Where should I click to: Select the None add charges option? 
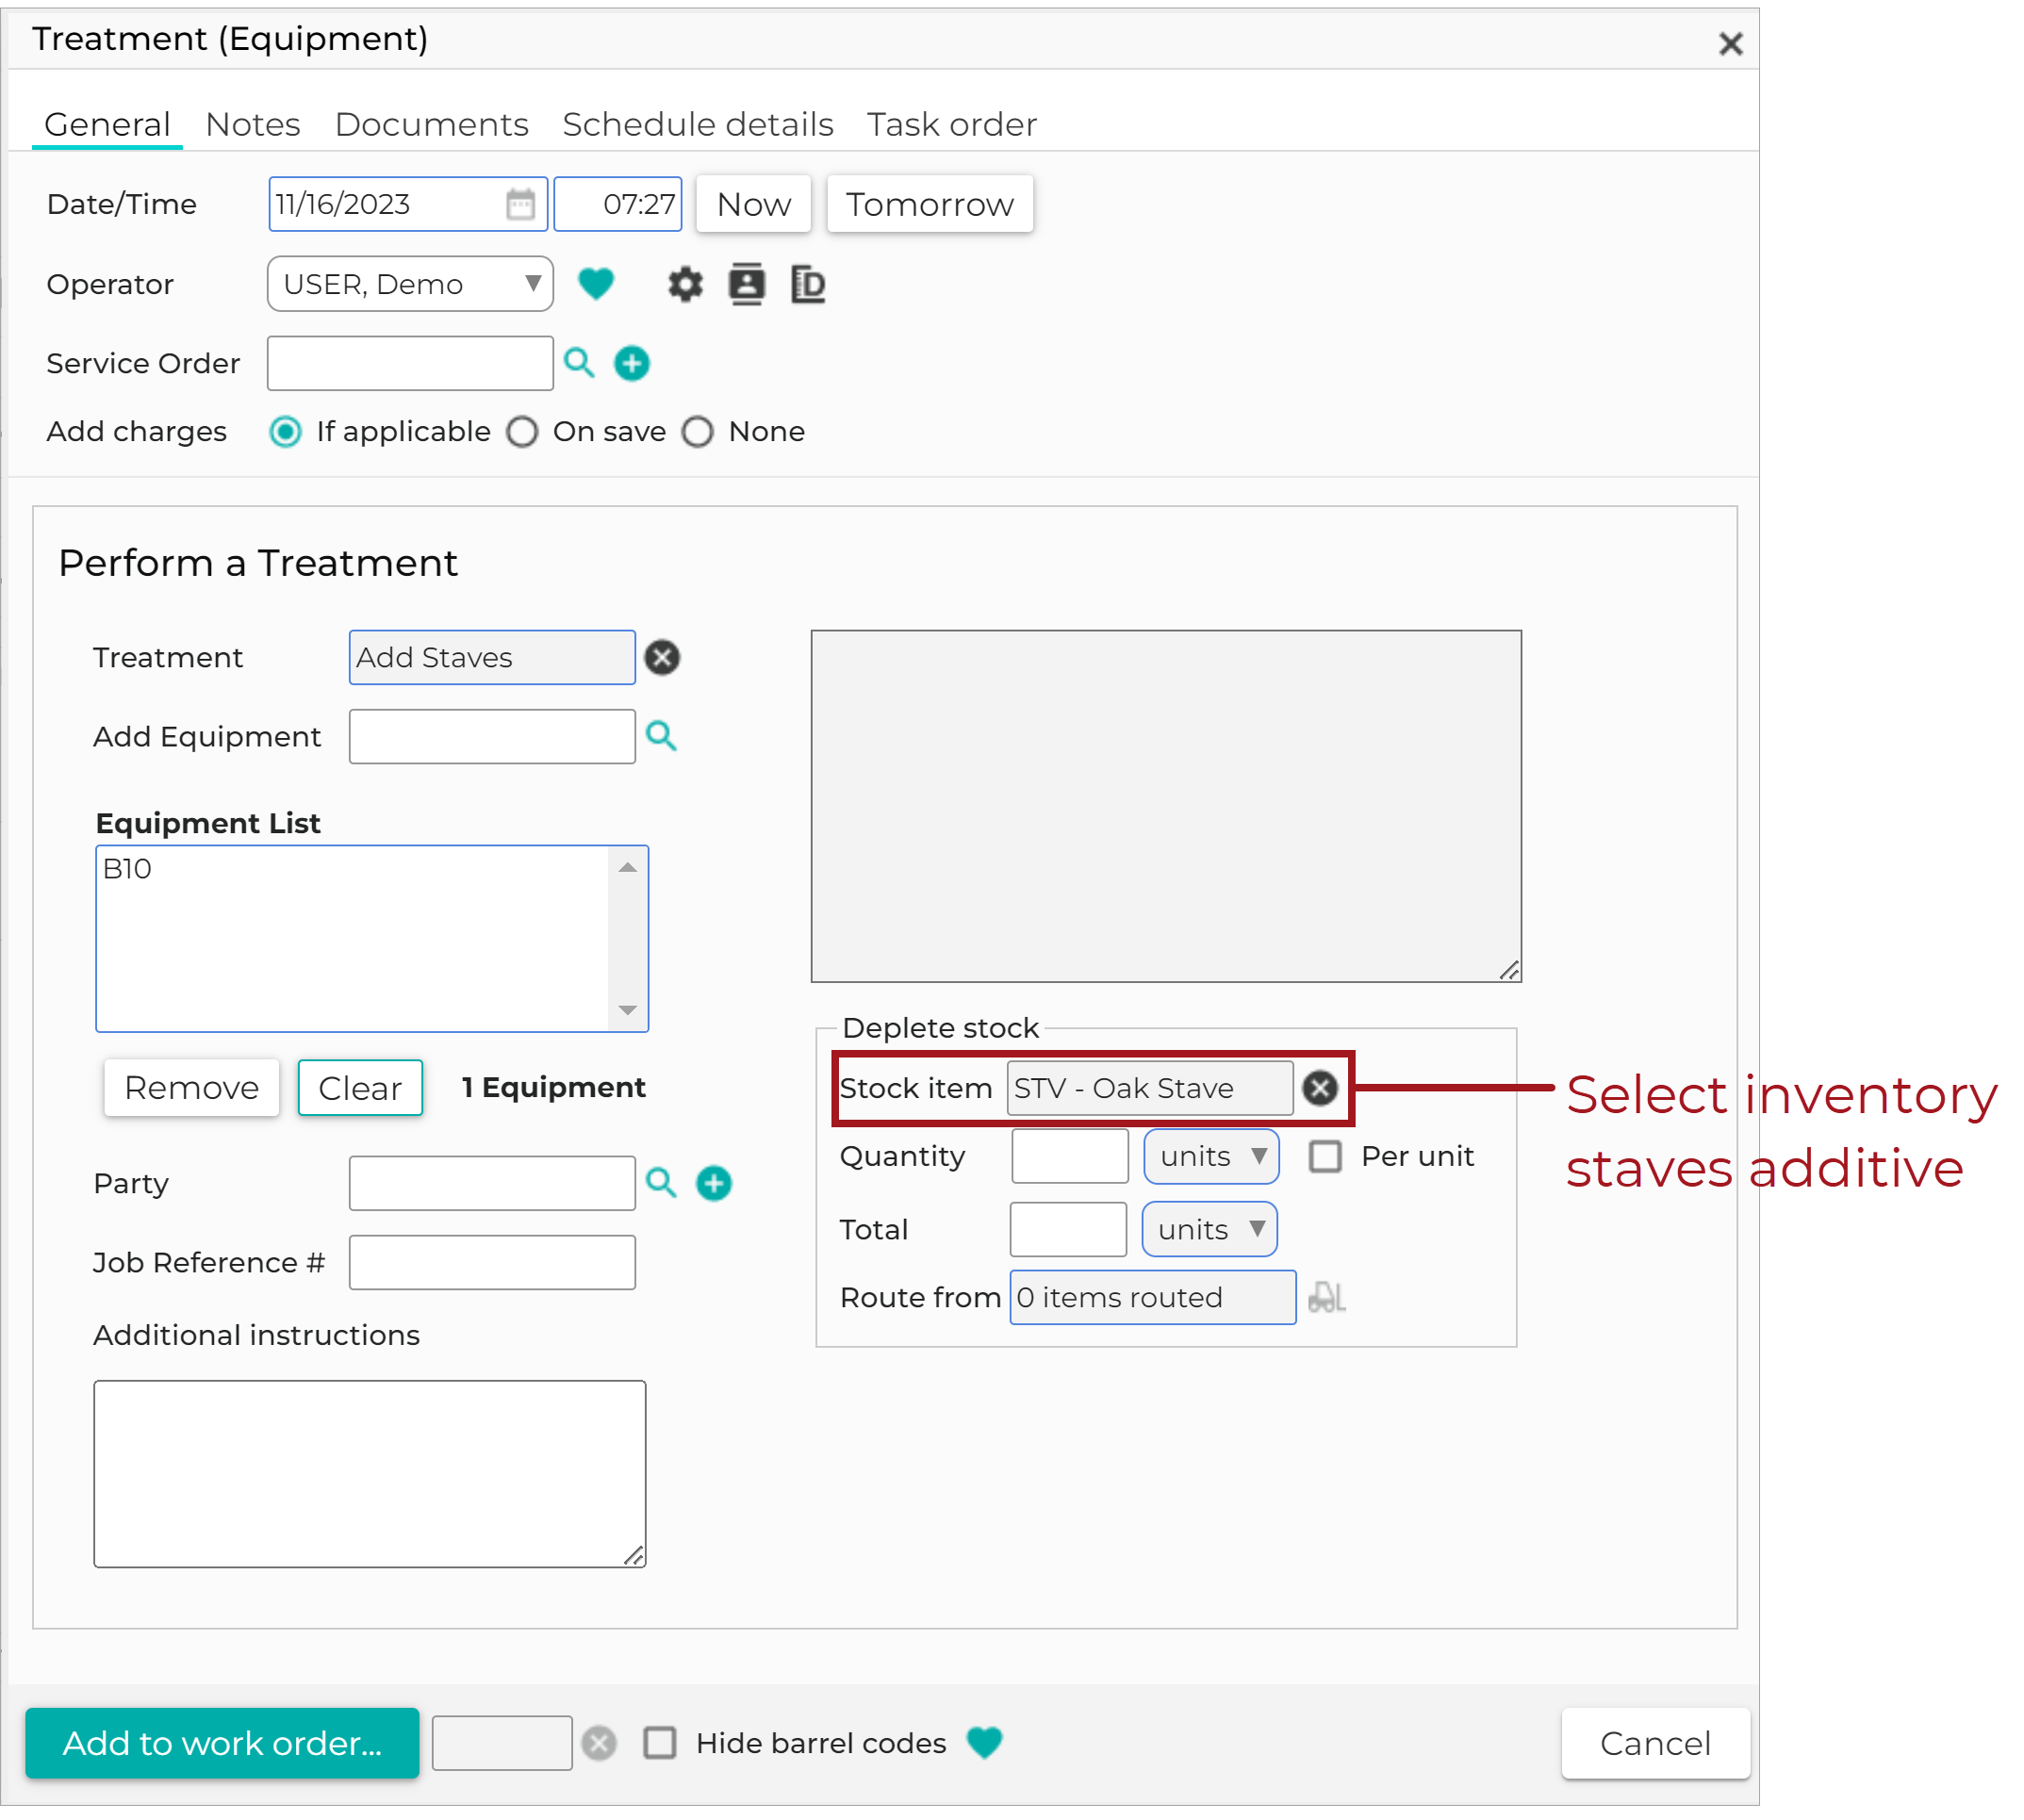pos(698,433)
